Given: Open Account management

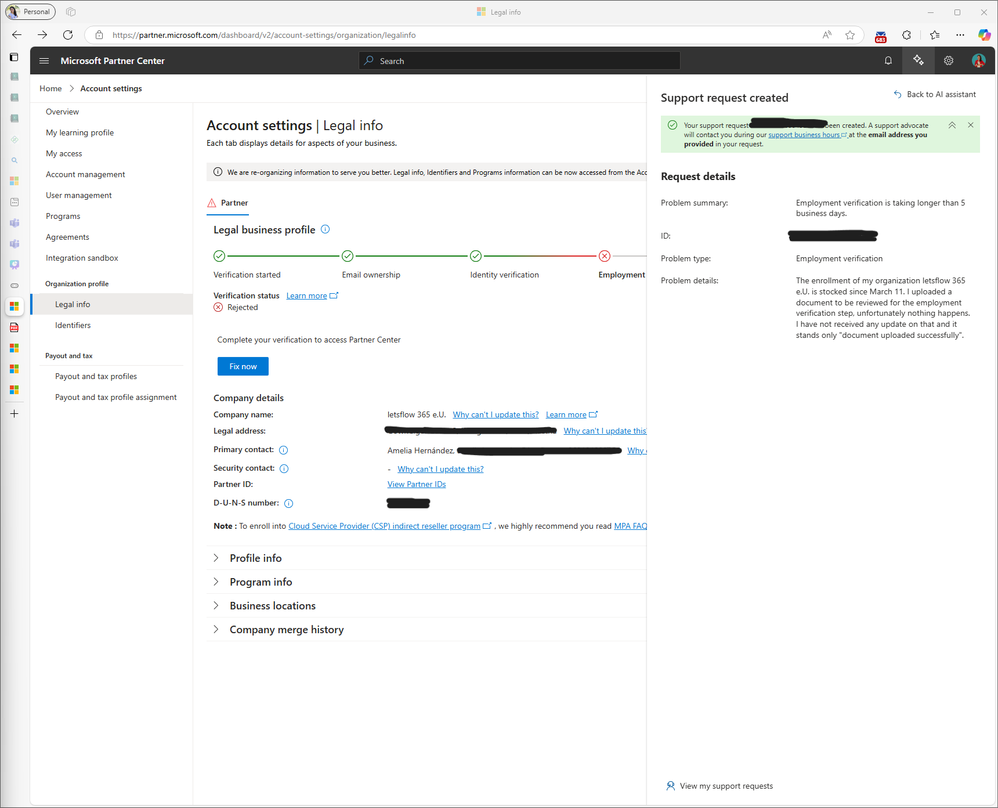Looking at the screenshot, I should pyautogui.click(x=85, y=174).
